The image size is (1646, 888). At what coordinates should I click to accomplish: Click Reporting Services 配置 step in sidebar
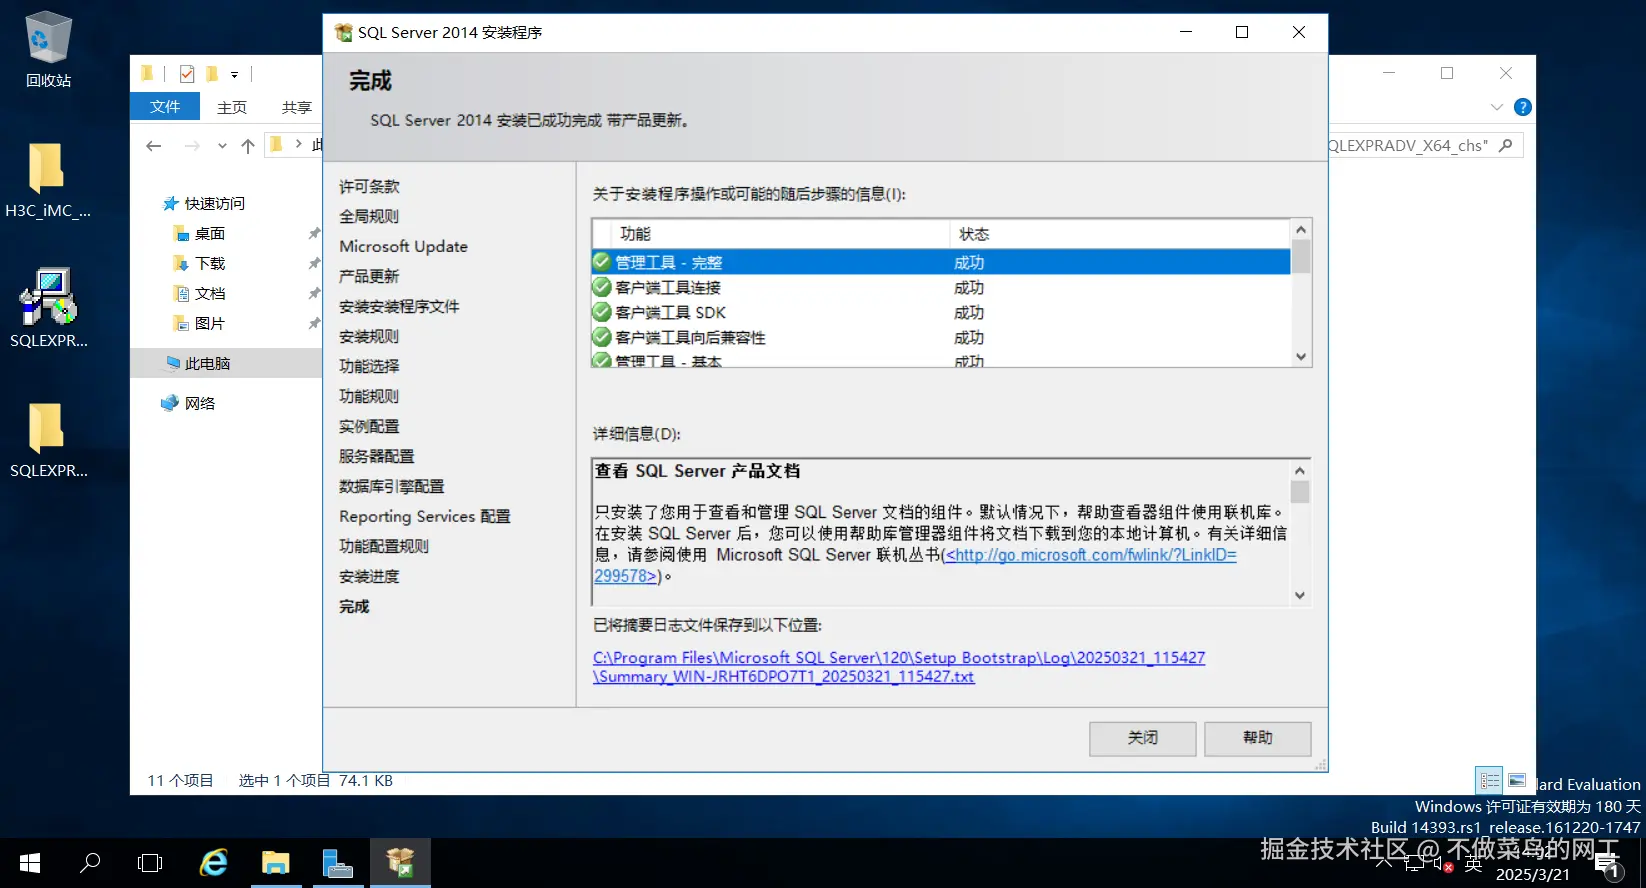tap(425, 516)
